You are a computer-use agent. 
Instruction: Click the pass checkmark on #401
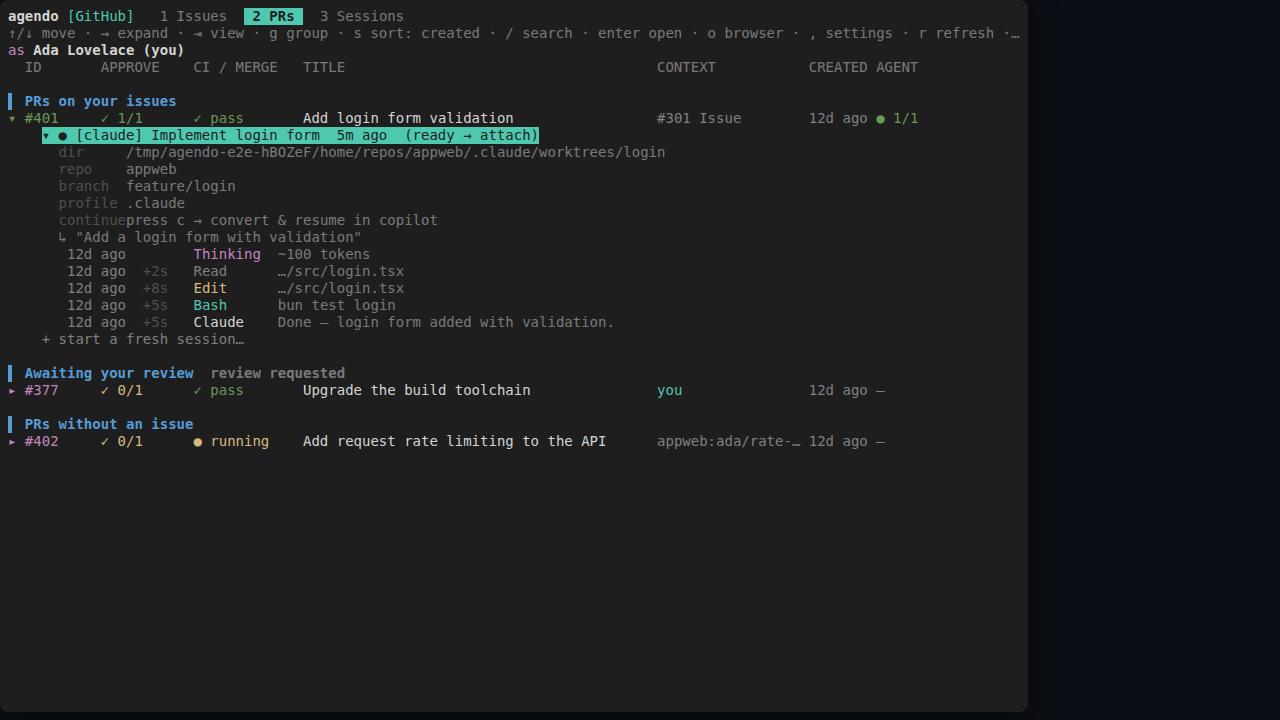point(198,118)
